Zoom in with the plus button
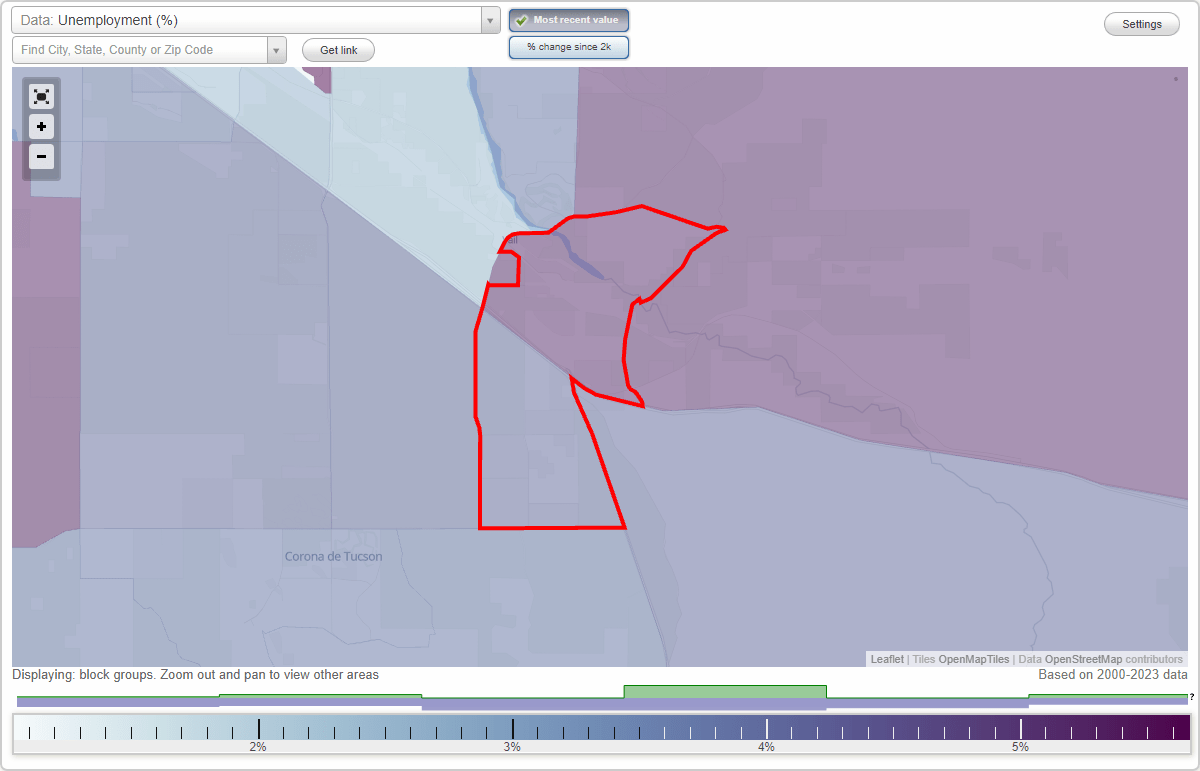1200x771 pixels. pos(41,127)
